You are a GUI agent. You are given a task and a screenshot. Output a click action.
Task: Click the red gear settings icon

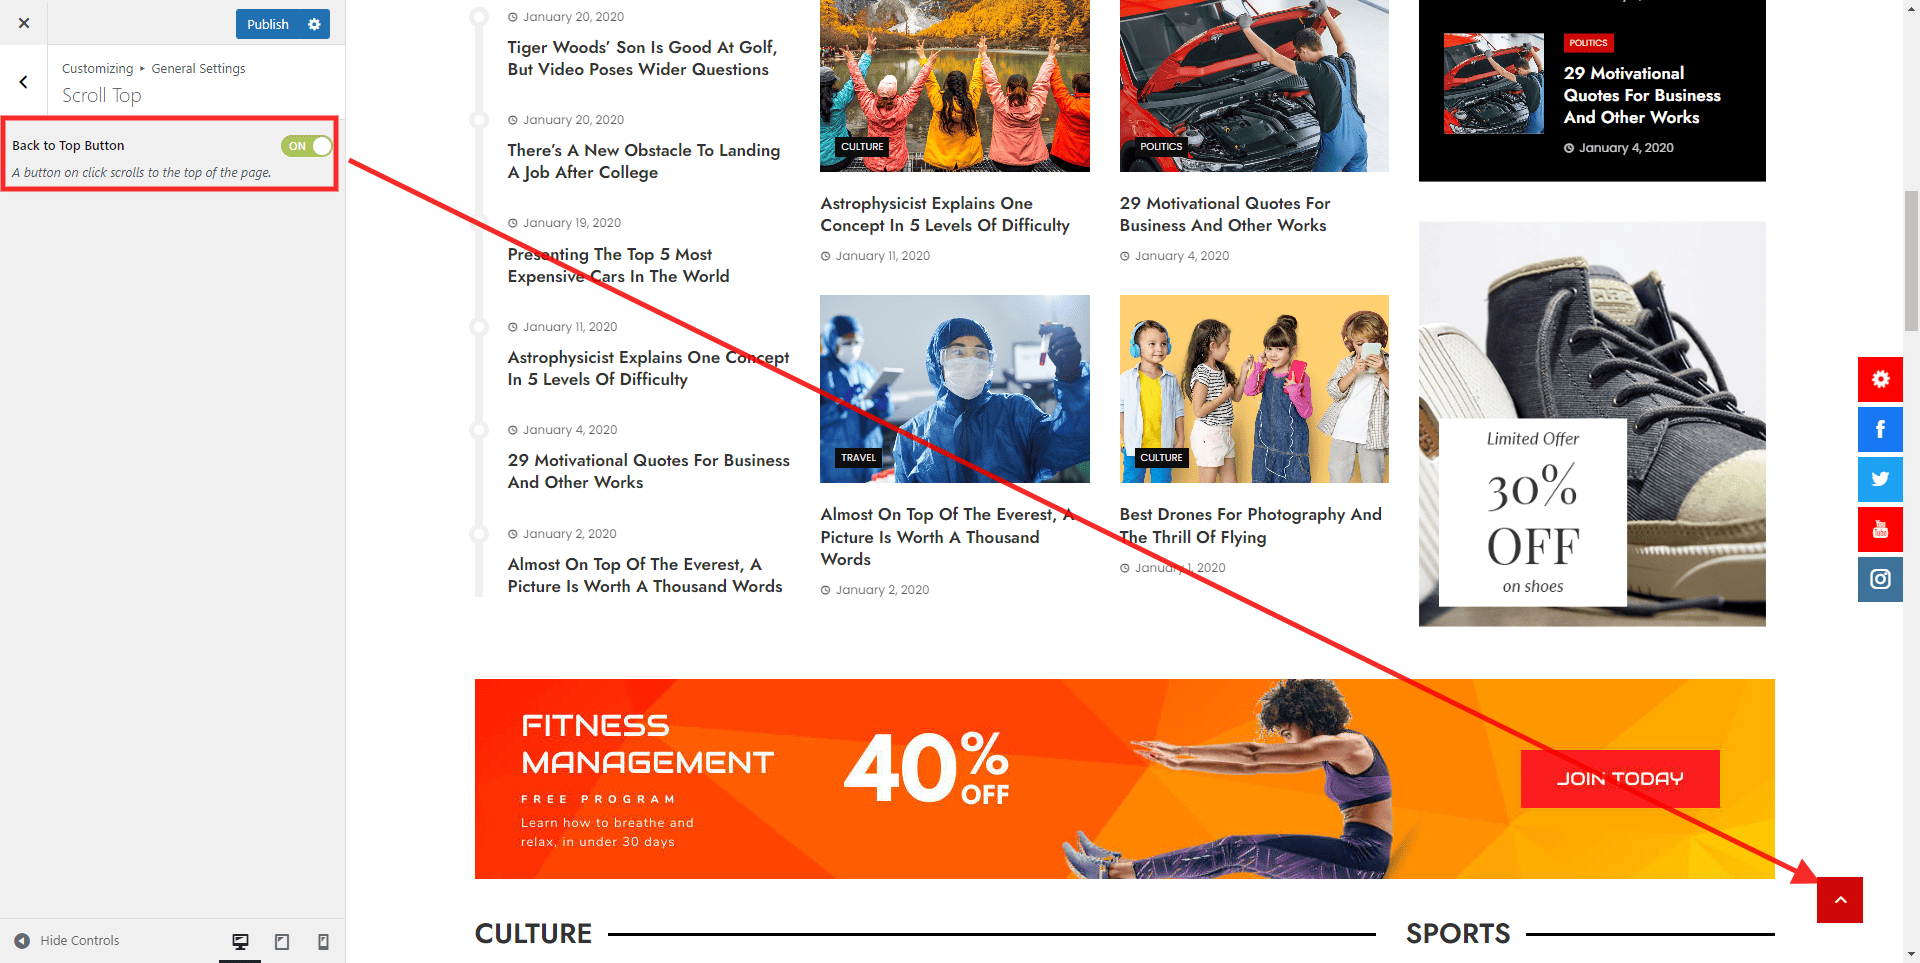click(x=1880, y=379)
